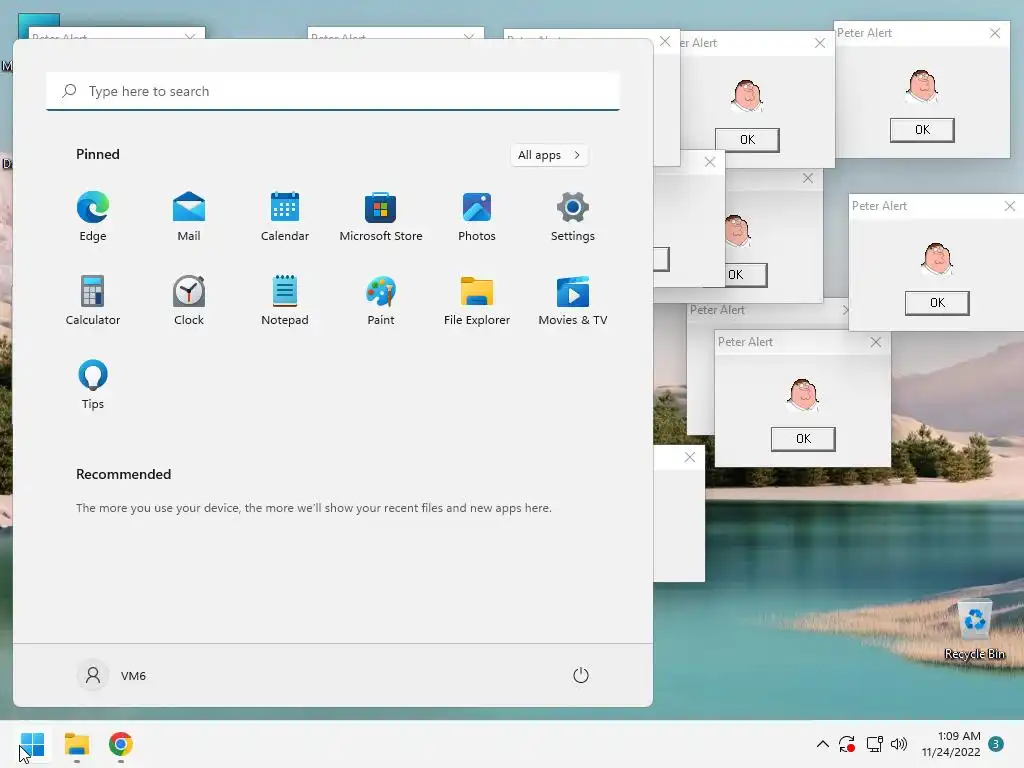This screenshot has height=768, width=1024.
Task: Open the notification badge showing 3
Action: tap(996, 744)
